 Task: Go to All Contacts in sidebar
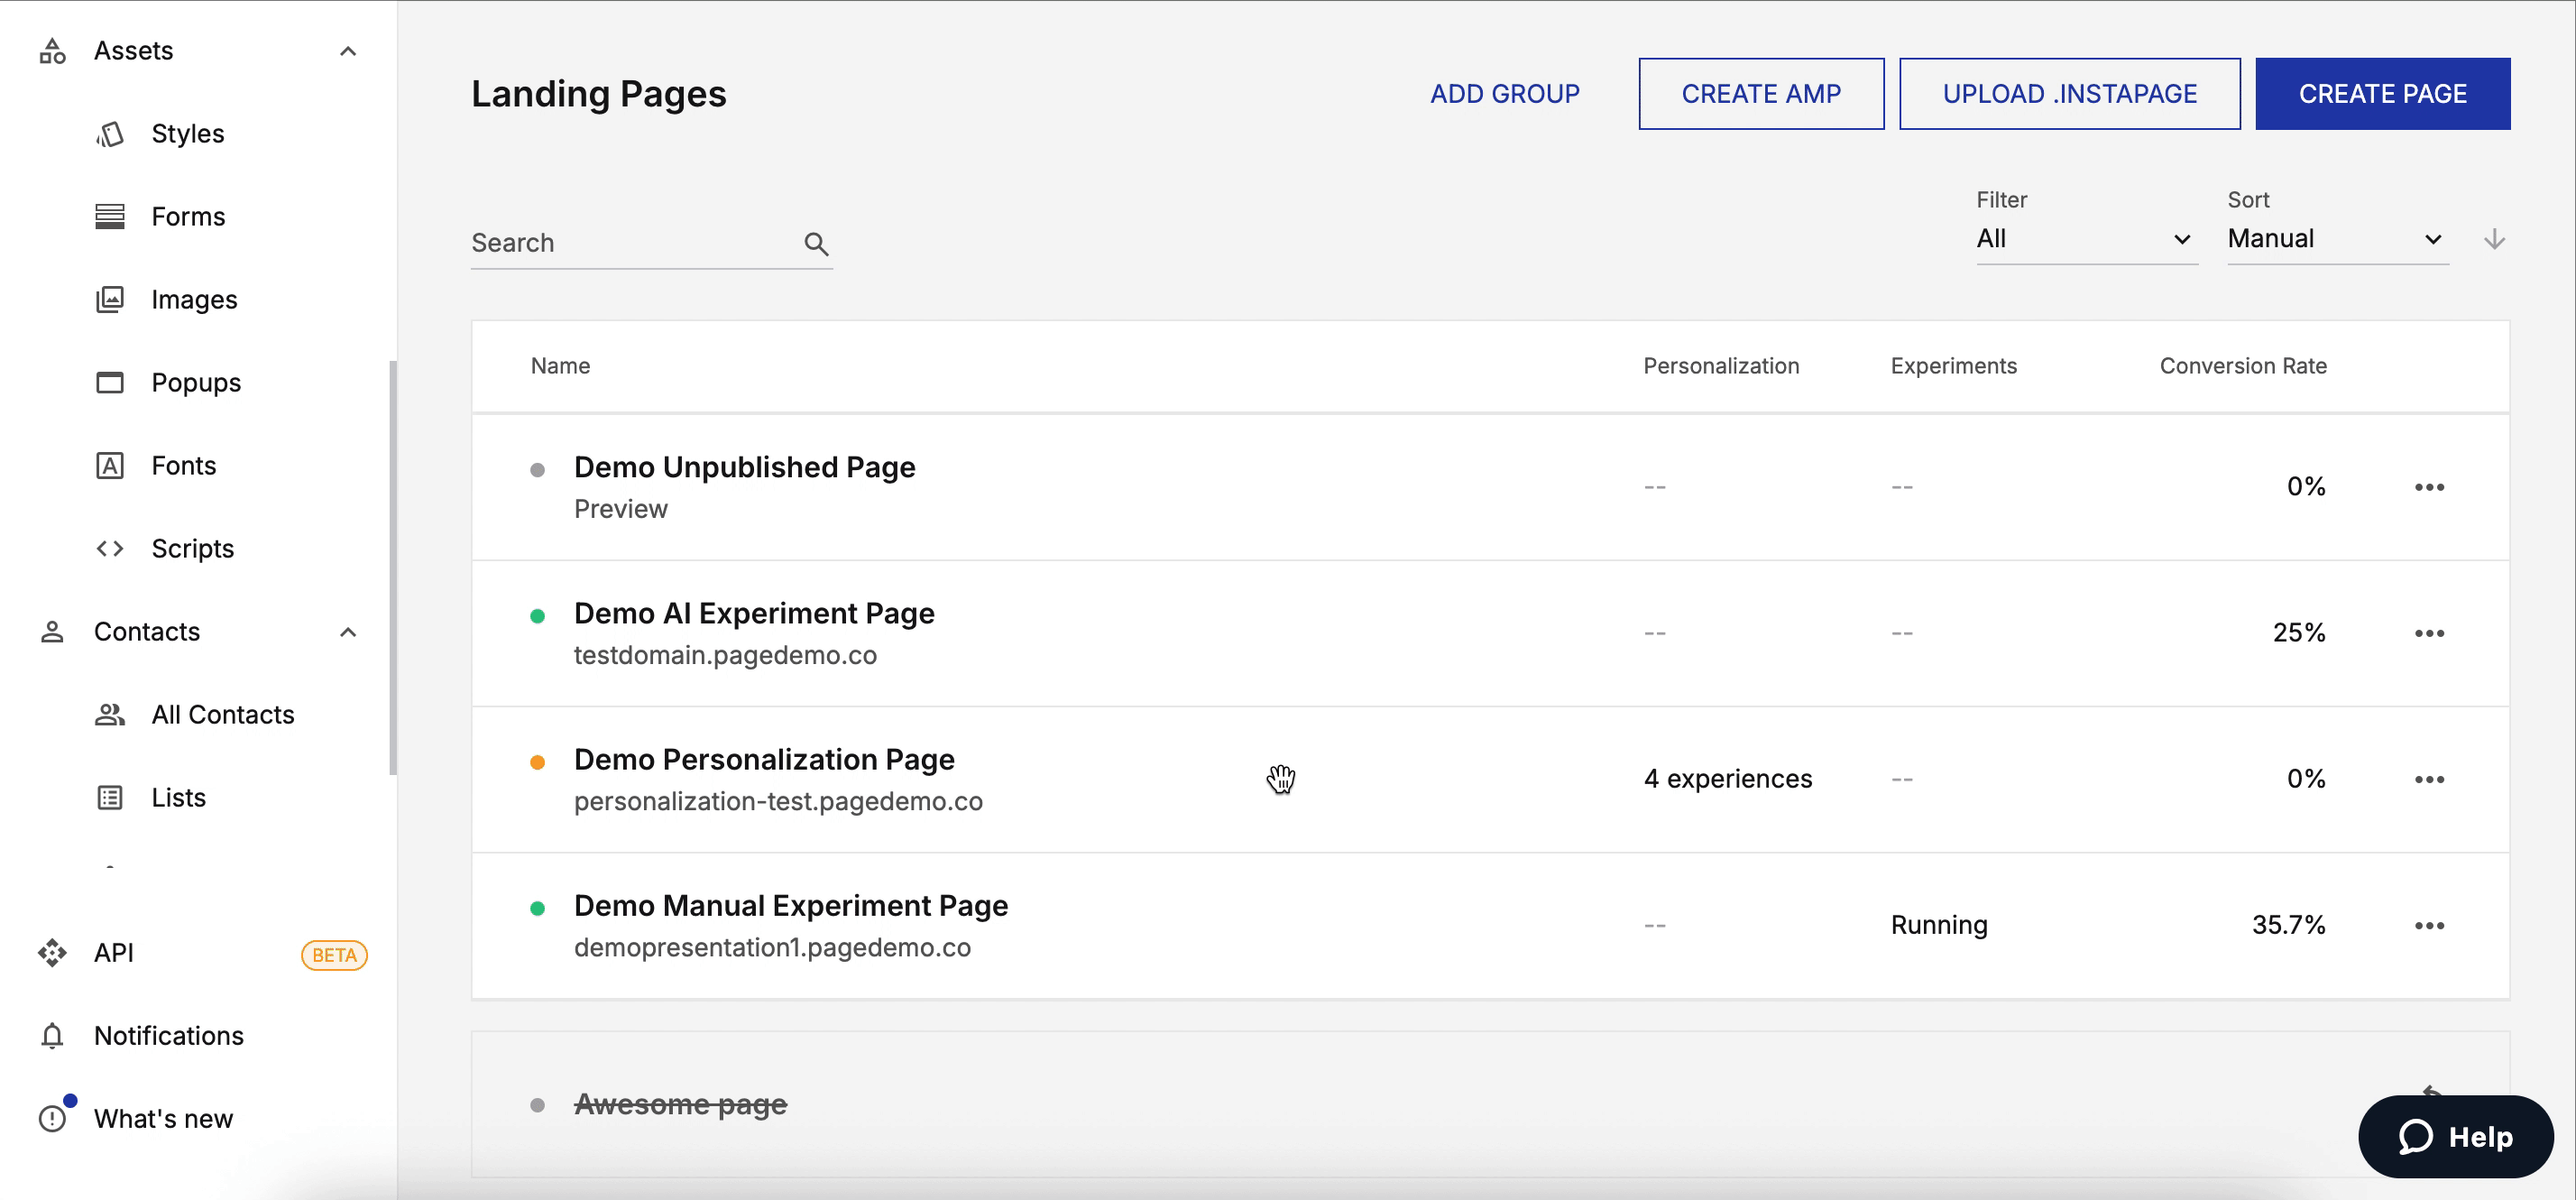pyautogui.click(x=222, y=714)
